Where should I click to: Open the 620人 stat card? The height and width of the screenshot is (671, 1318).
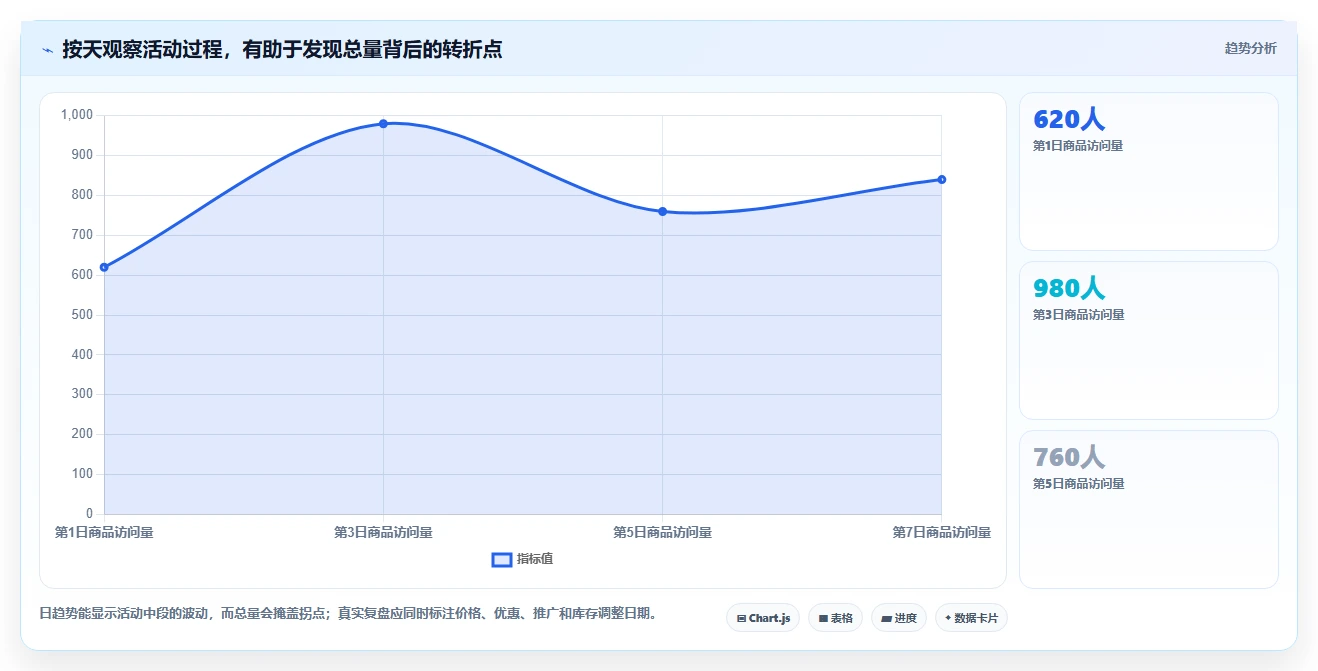1148,171
